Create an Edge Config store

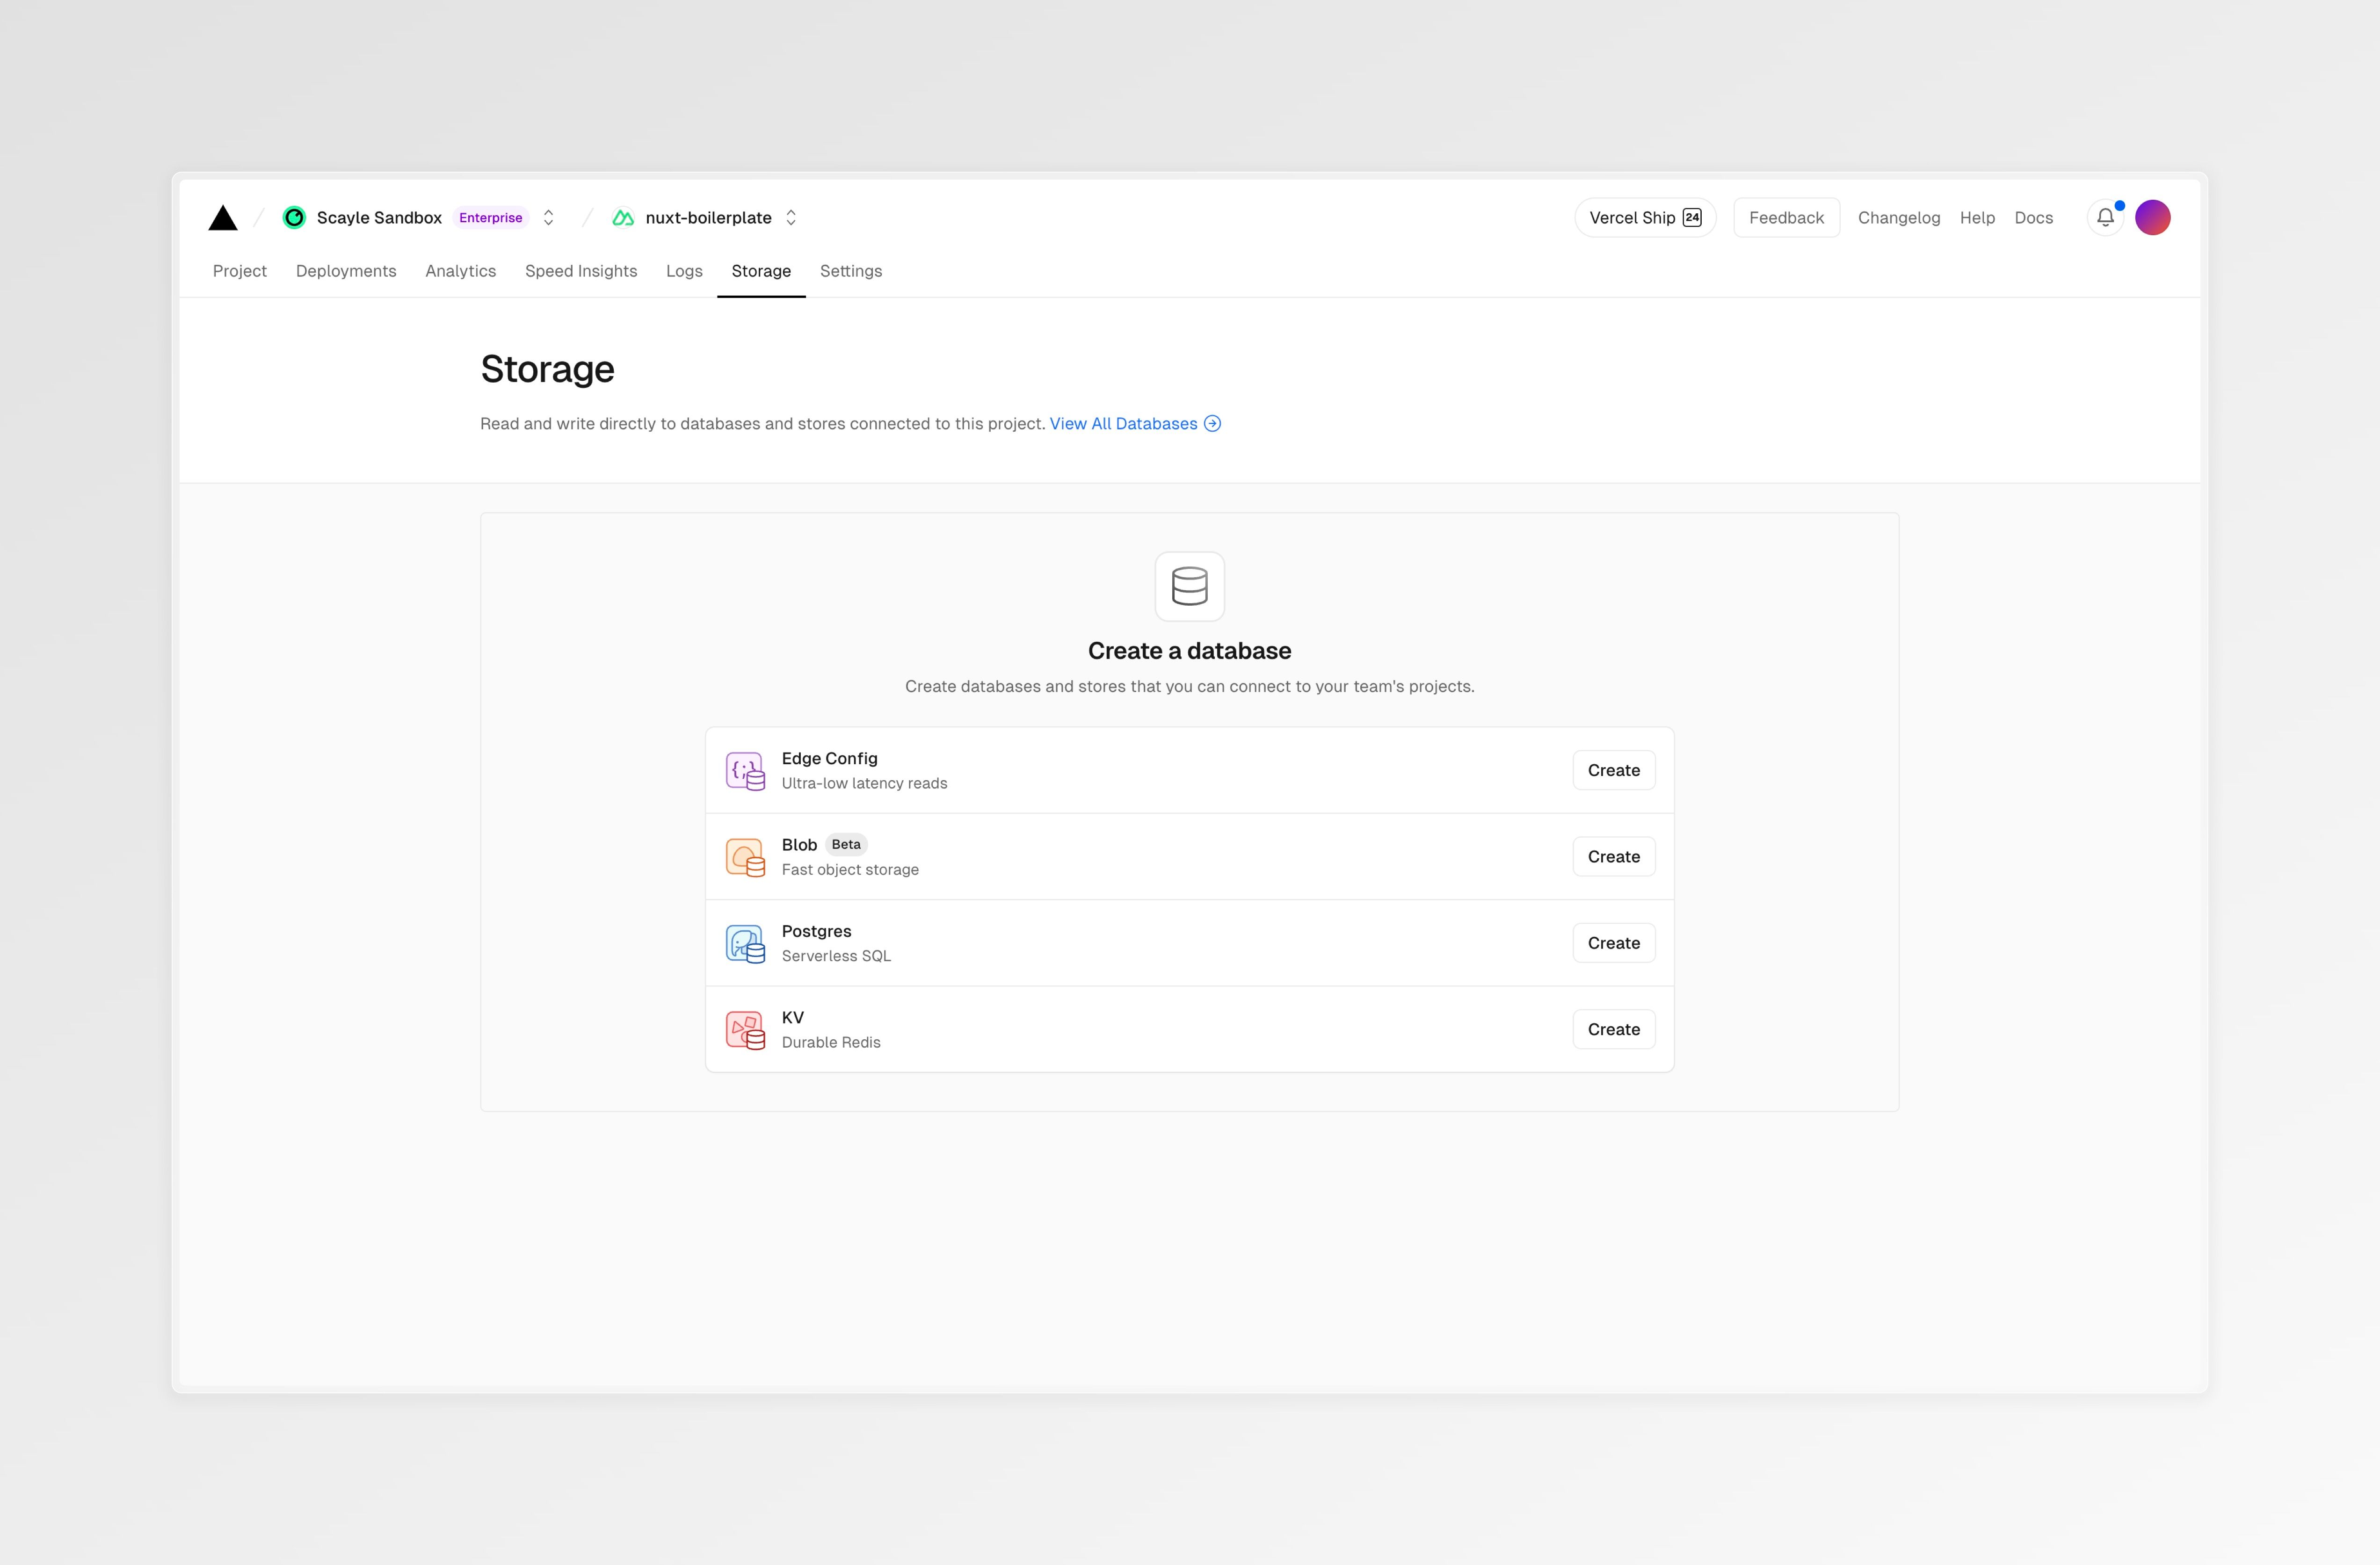tap(1613, 770)
